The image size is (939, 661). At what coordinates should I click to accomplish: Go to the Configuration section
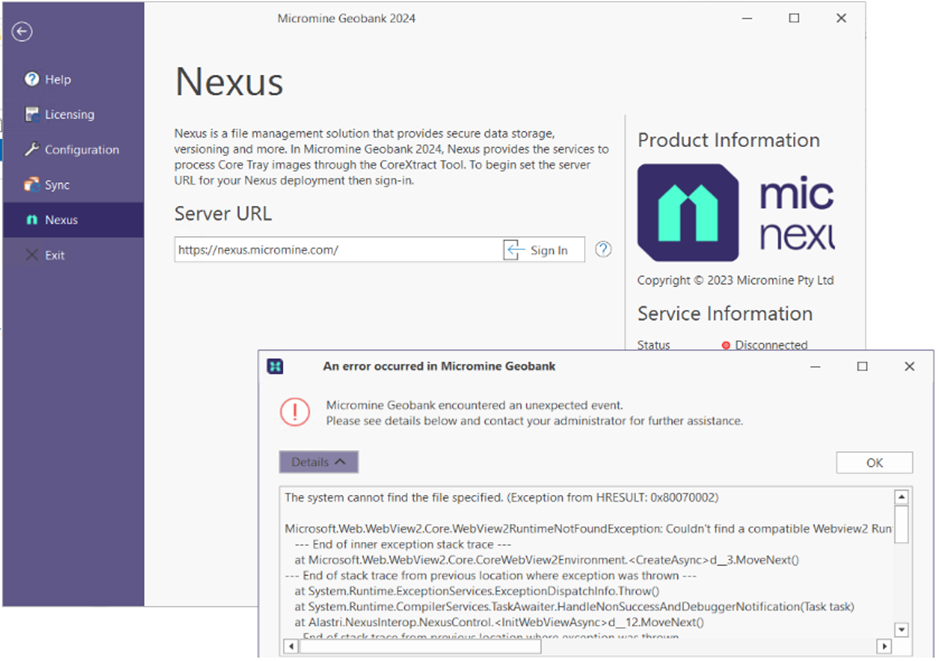pos(81,150)
